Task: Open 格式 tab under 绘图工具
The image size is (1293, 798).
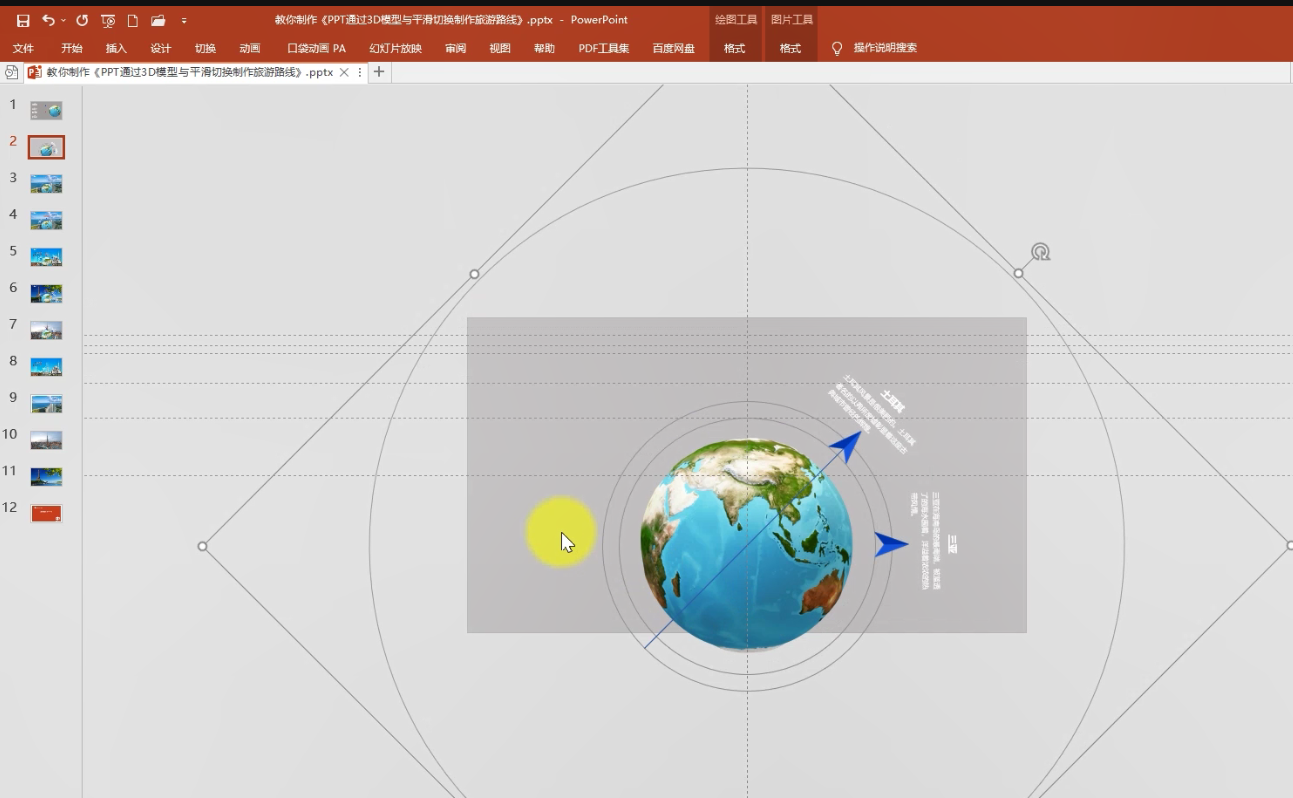Action: tap(735, 48)
